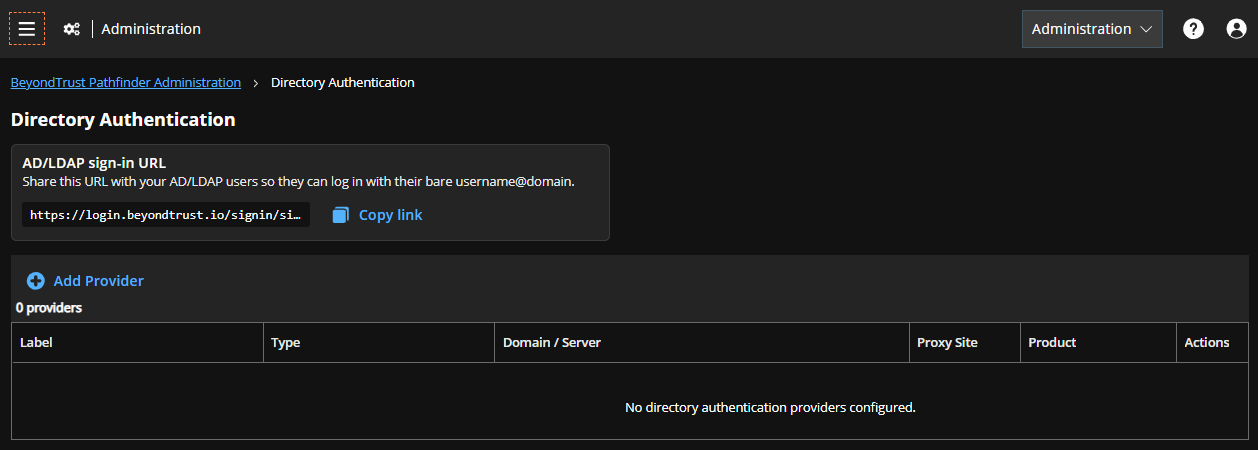Click the Administration title in header
Viewport: 1258px width, 450px height.
click(x=151, y=29)
